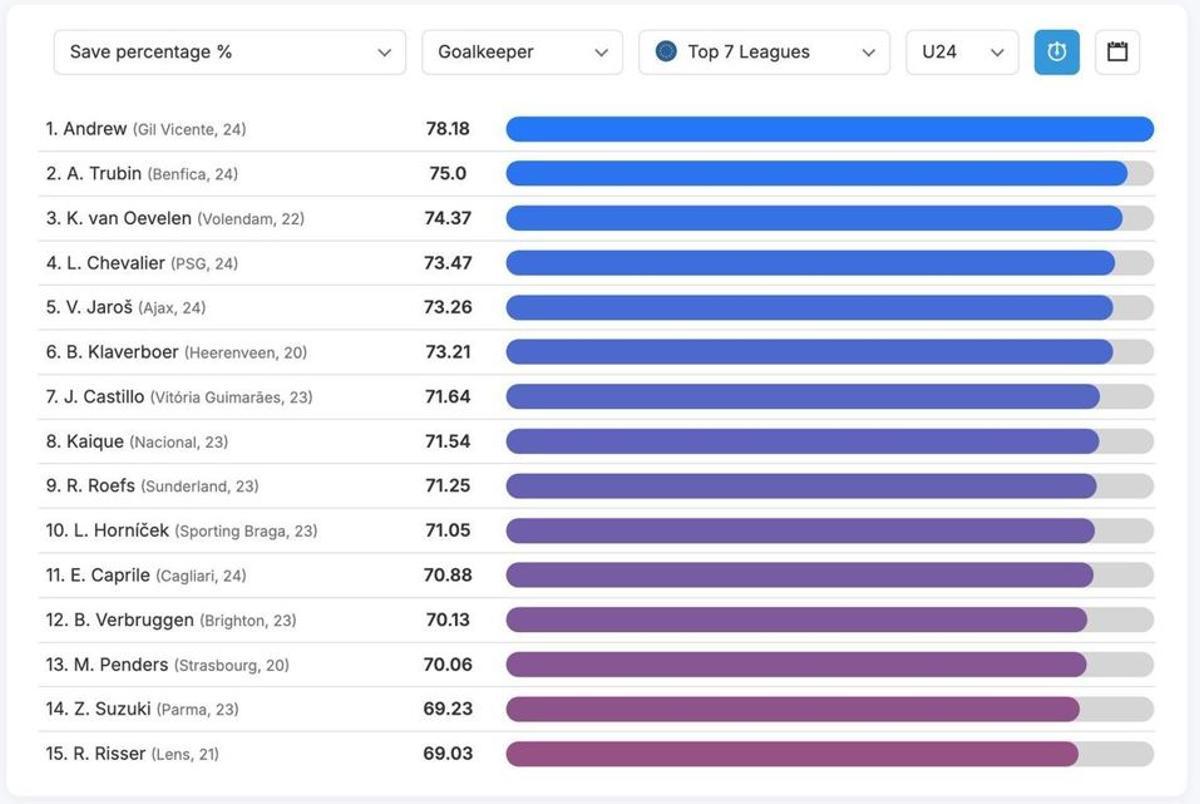The height and width of the screenshot is (804, 1200).
Task: Click Kaique of Nacional name
Action: pyautogui.click(x=137, y=441)
